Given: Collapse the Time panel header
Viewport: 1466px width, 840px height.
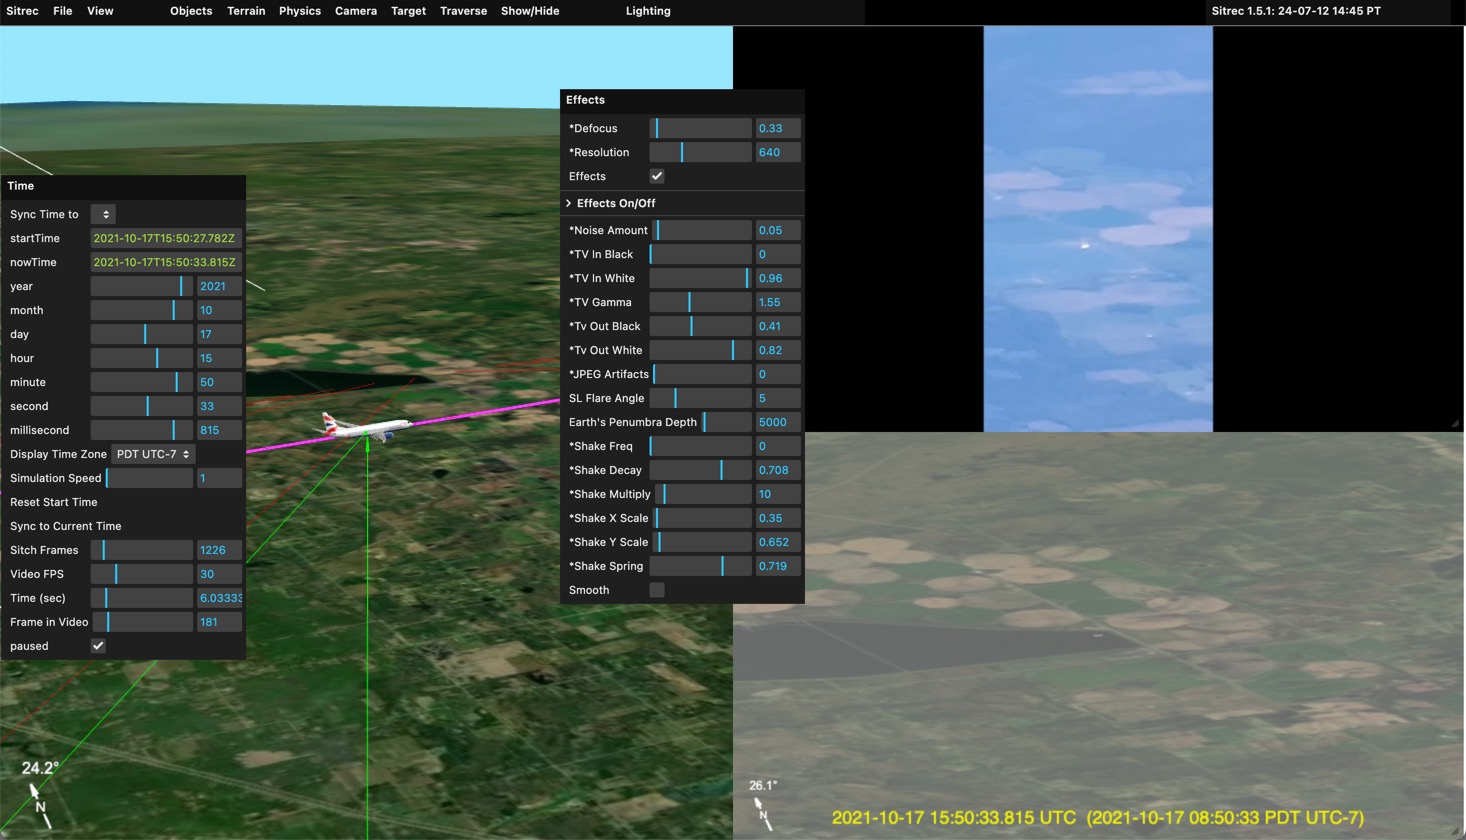Looking at the screenshot, I should coord(21,186).
